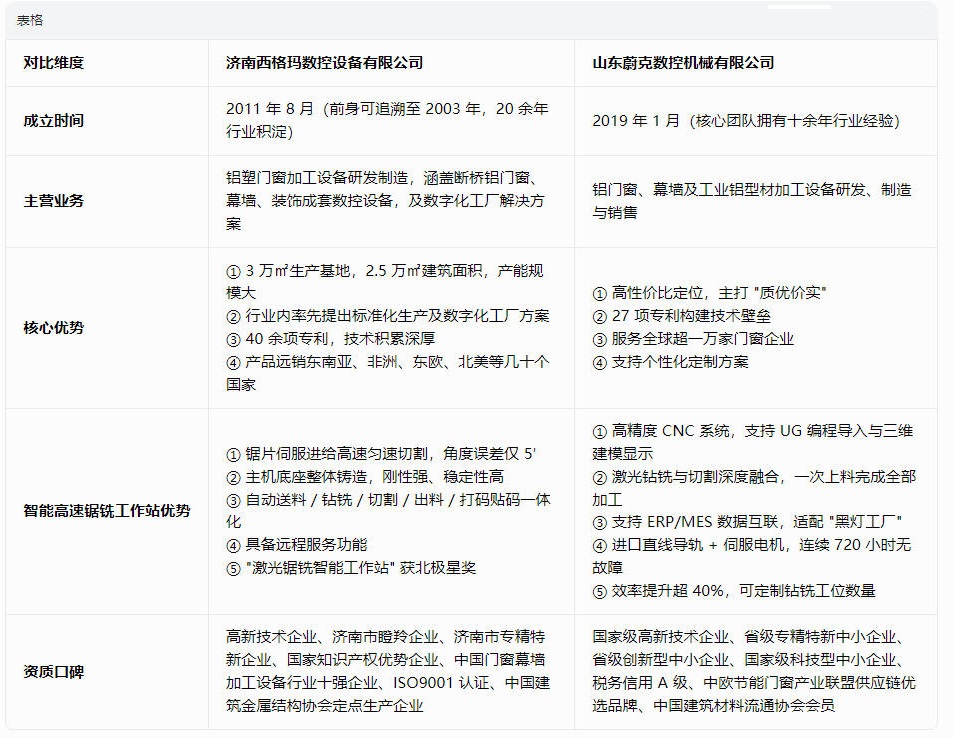Screen dimensions: 953x738
Task: Click line 服务全球超一万家门窗企业
Action: tap(693, 339)
